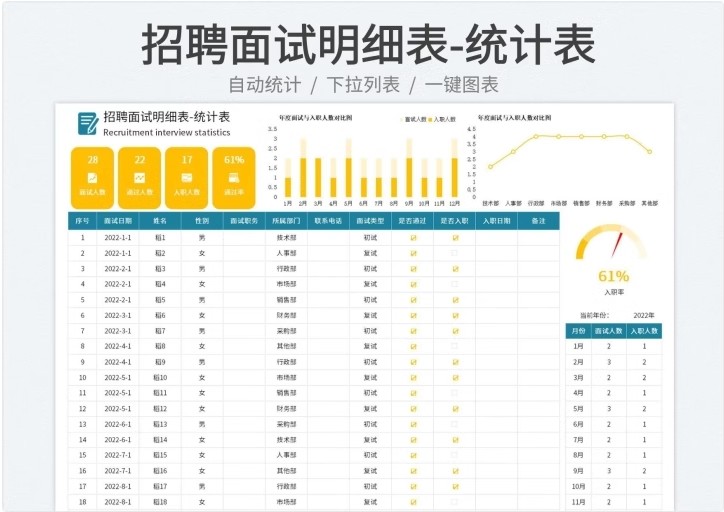Click the 月份 header in the monthly table

click(578, 331)
